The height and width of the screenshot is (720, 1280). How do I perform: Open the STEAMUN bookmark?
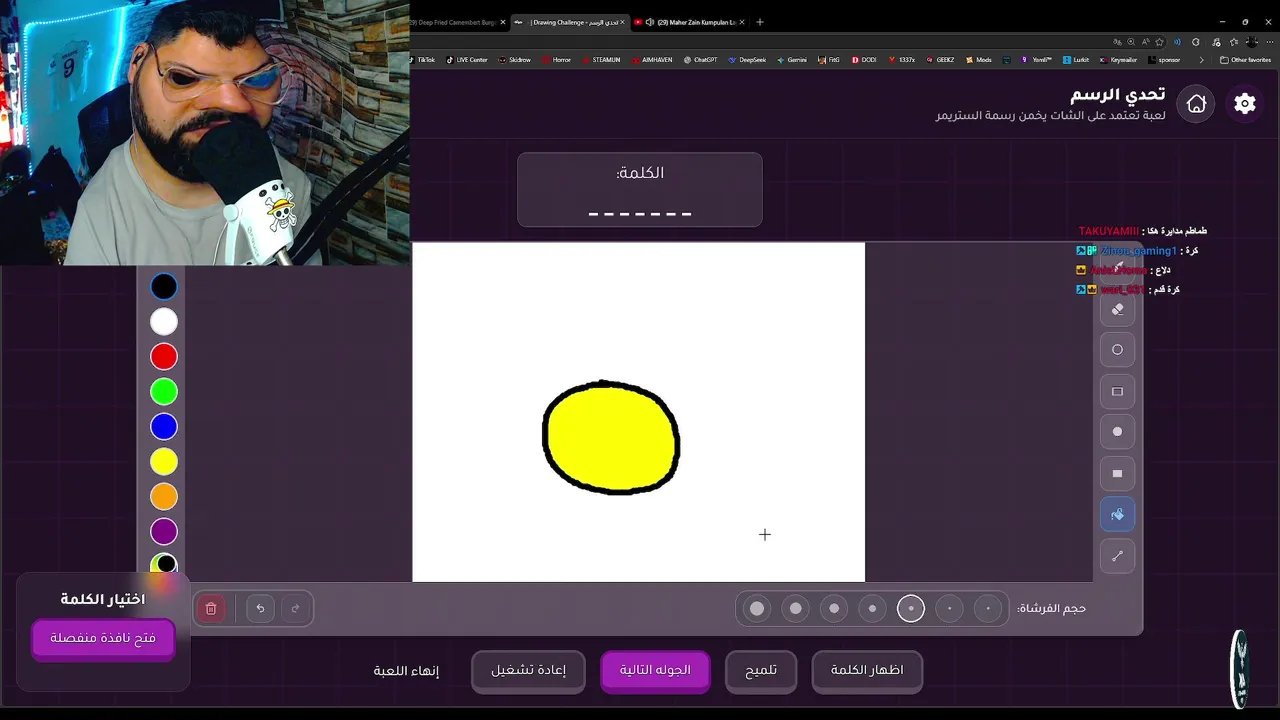pyautogui.click(x=601, y=60)
